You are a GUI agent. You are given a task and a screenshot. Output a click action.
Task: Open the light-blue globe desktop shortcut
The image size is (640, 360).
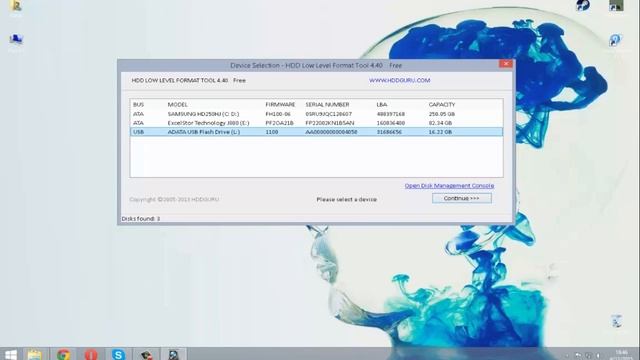tap(615, 41)
